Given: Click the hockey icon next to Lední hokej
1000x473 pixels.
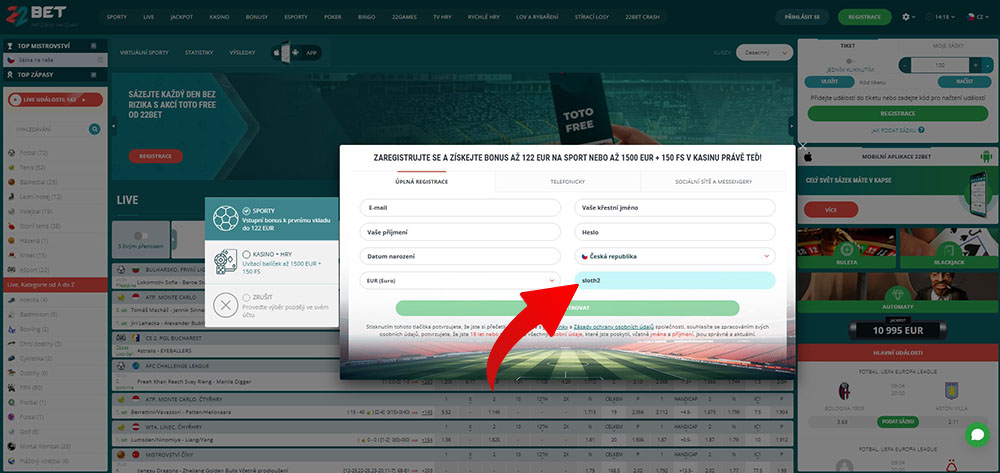Looking at the screenshot, I should 11,197.
